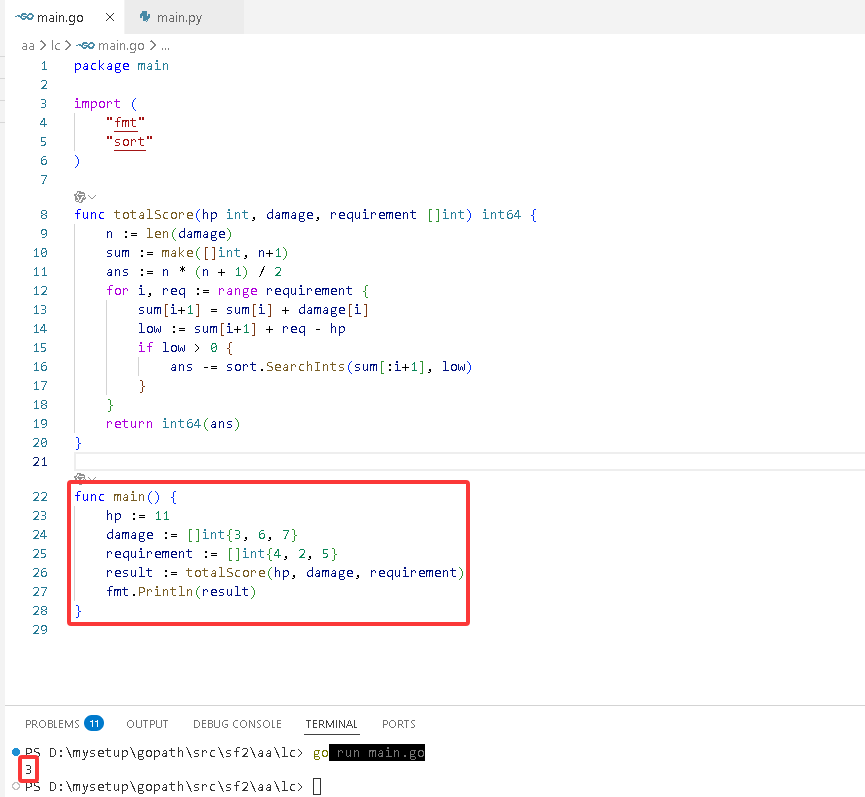Open the OUTPUT panel tab

[147, 724]
